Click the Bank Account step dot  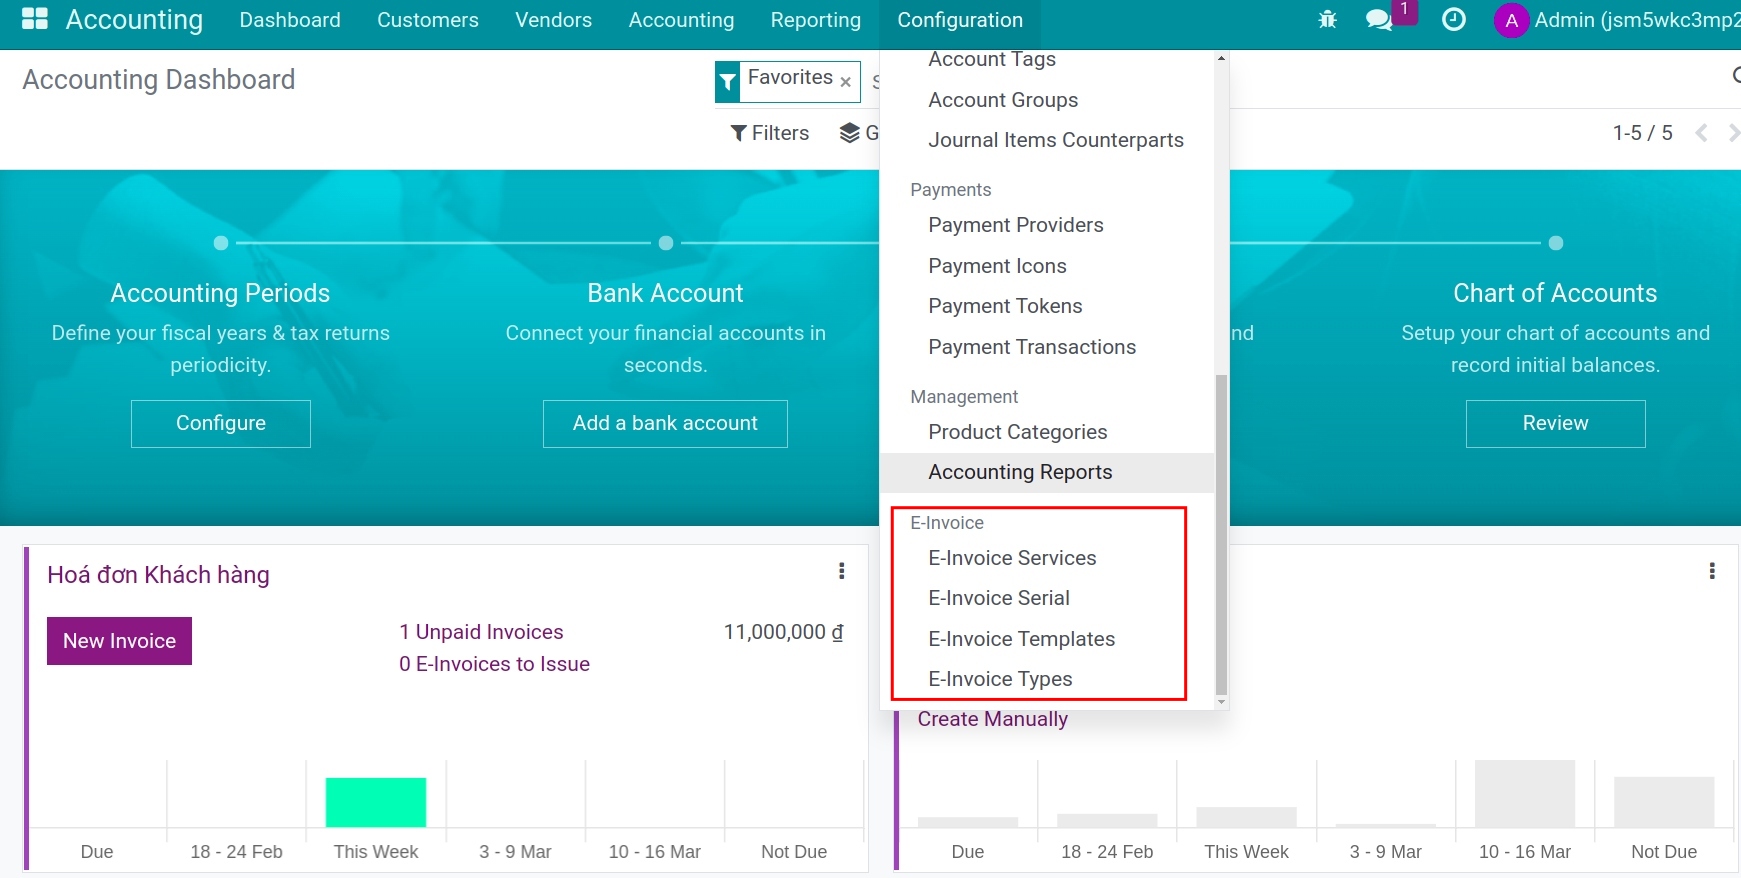tap(666, 243)
